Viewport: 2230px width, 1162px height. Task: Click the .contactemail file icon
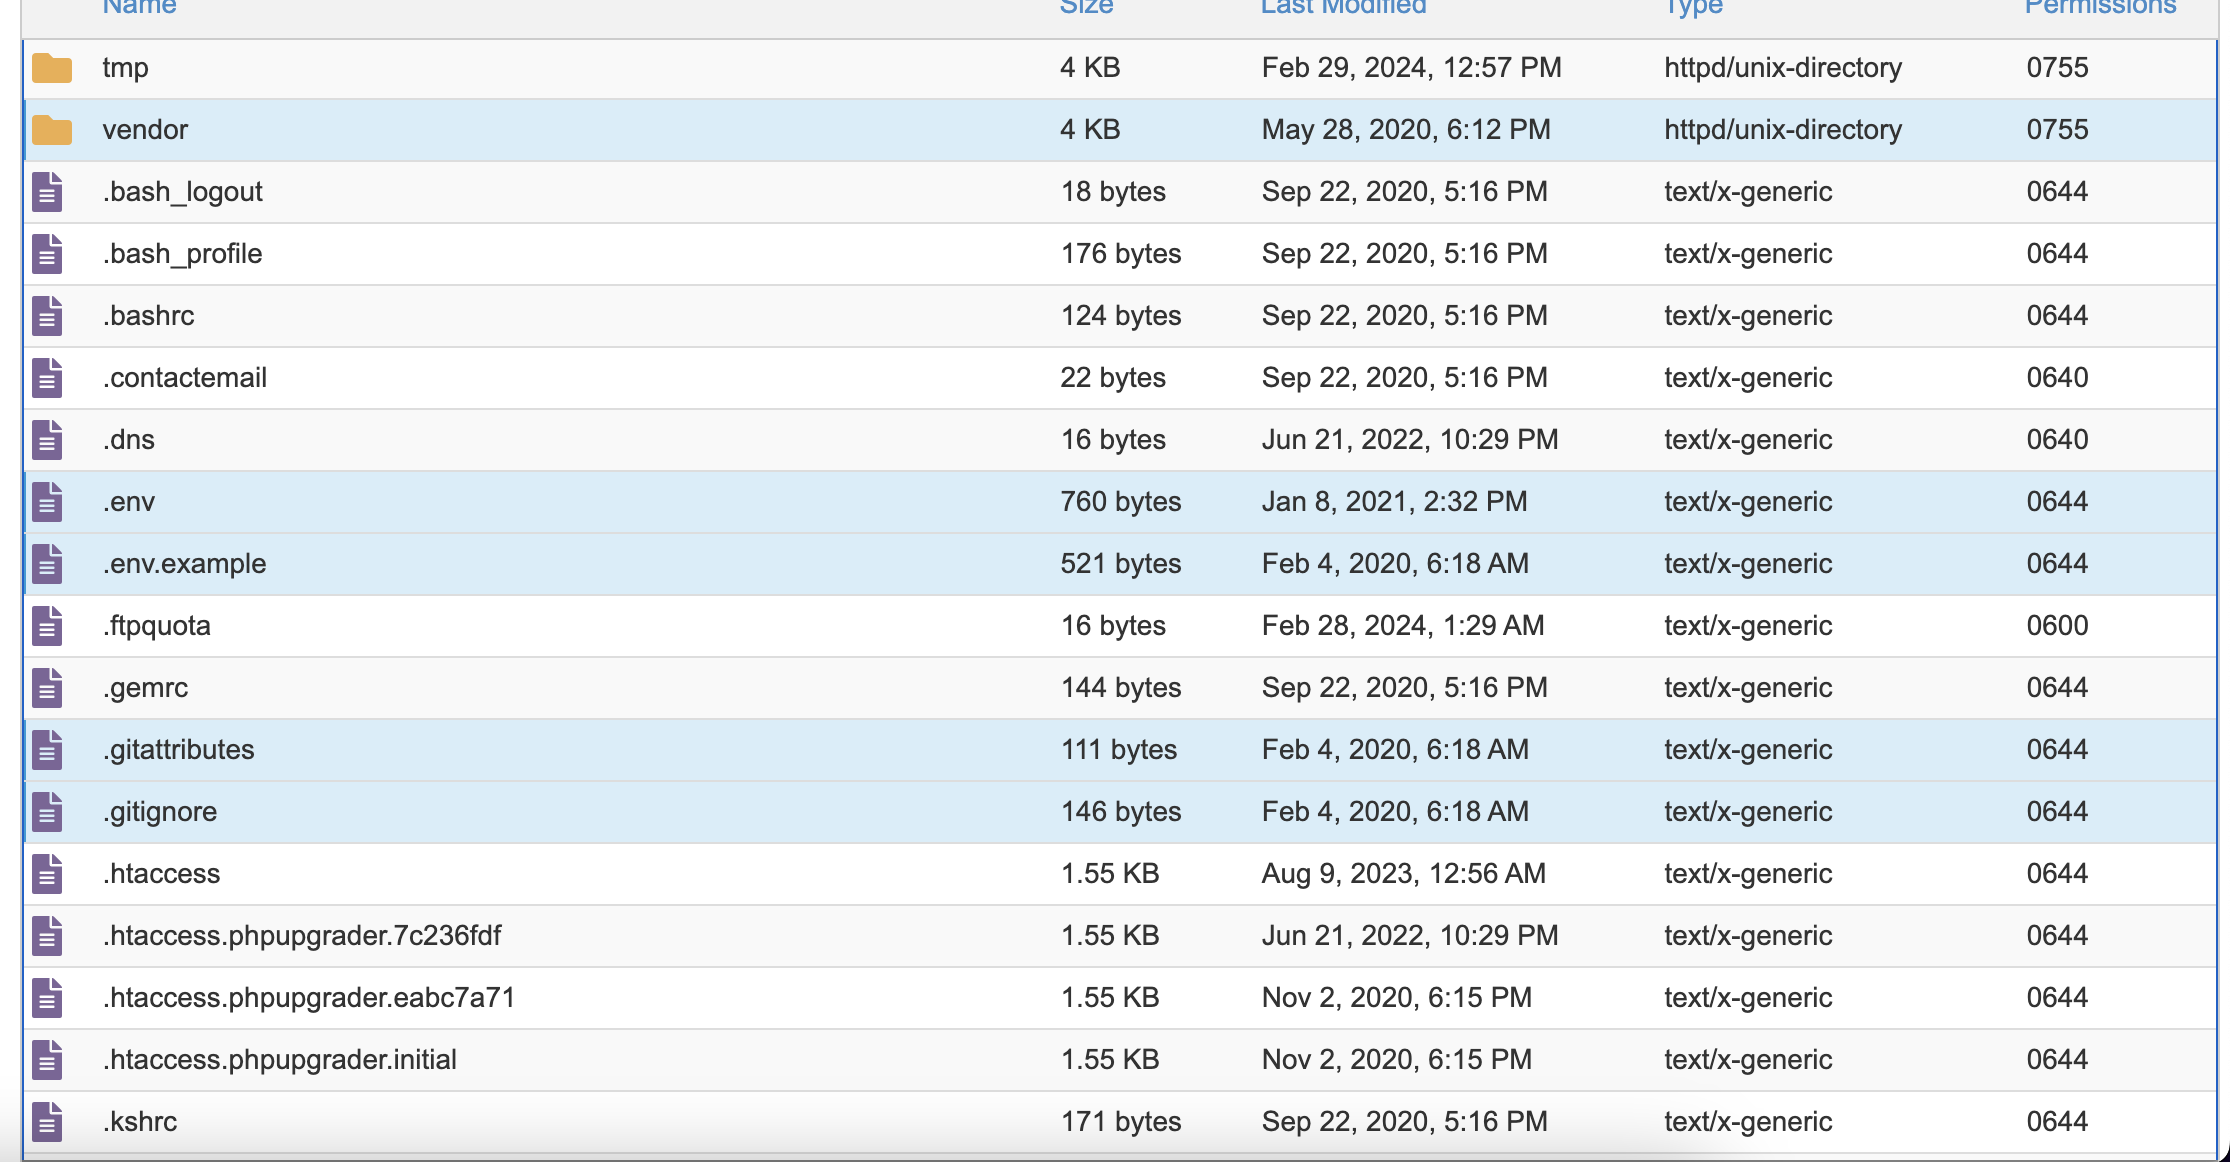(x=47, y=378)
